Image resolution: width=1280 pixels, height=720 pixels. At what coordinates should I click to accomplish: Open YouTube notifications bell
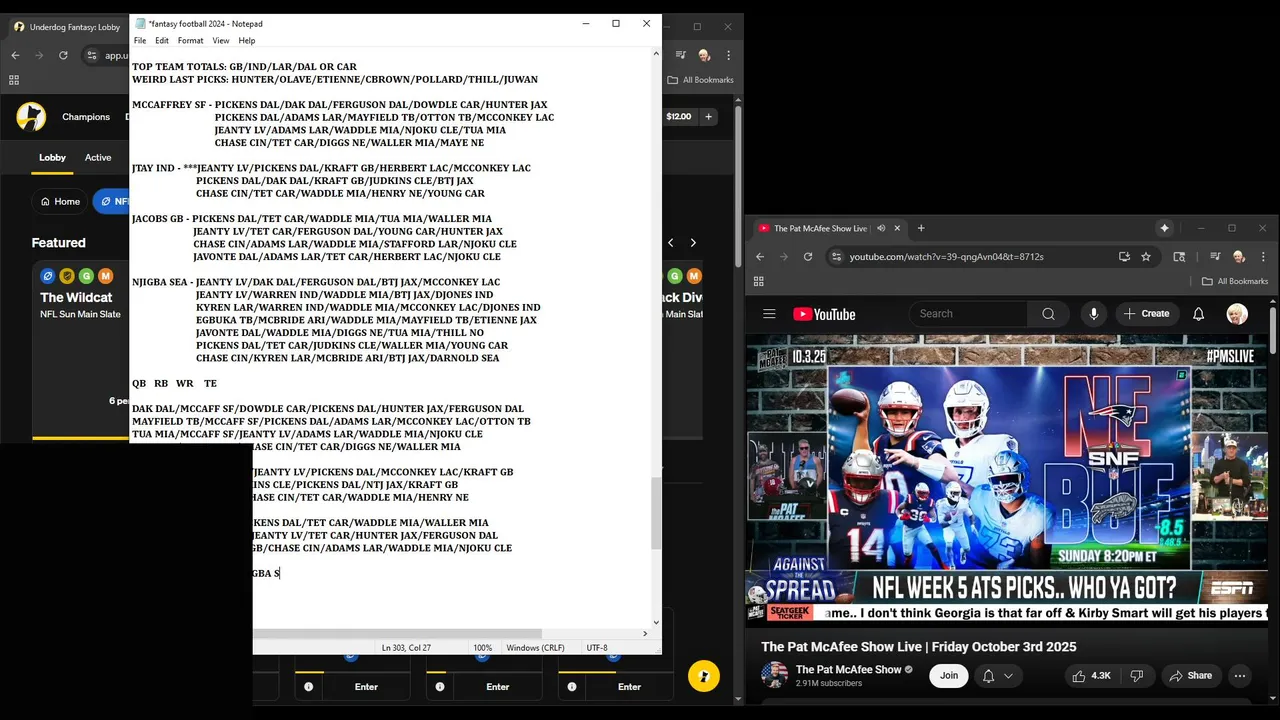point(1198,314)
